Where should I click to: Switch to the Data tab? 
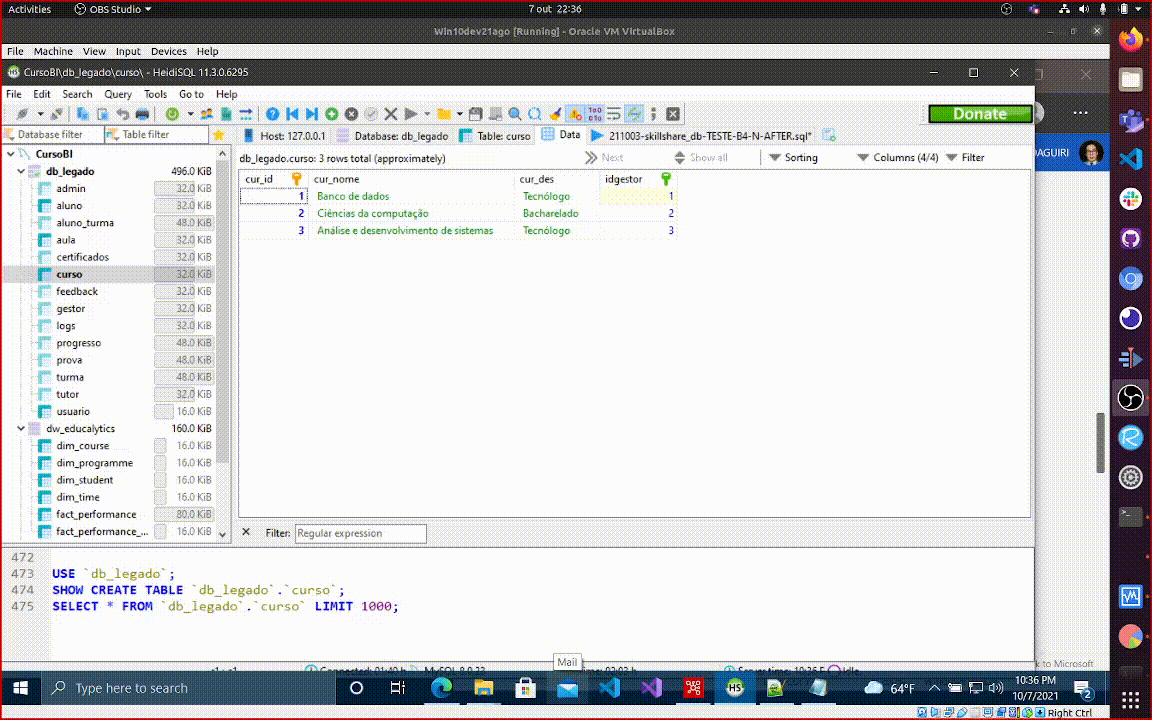561,134
